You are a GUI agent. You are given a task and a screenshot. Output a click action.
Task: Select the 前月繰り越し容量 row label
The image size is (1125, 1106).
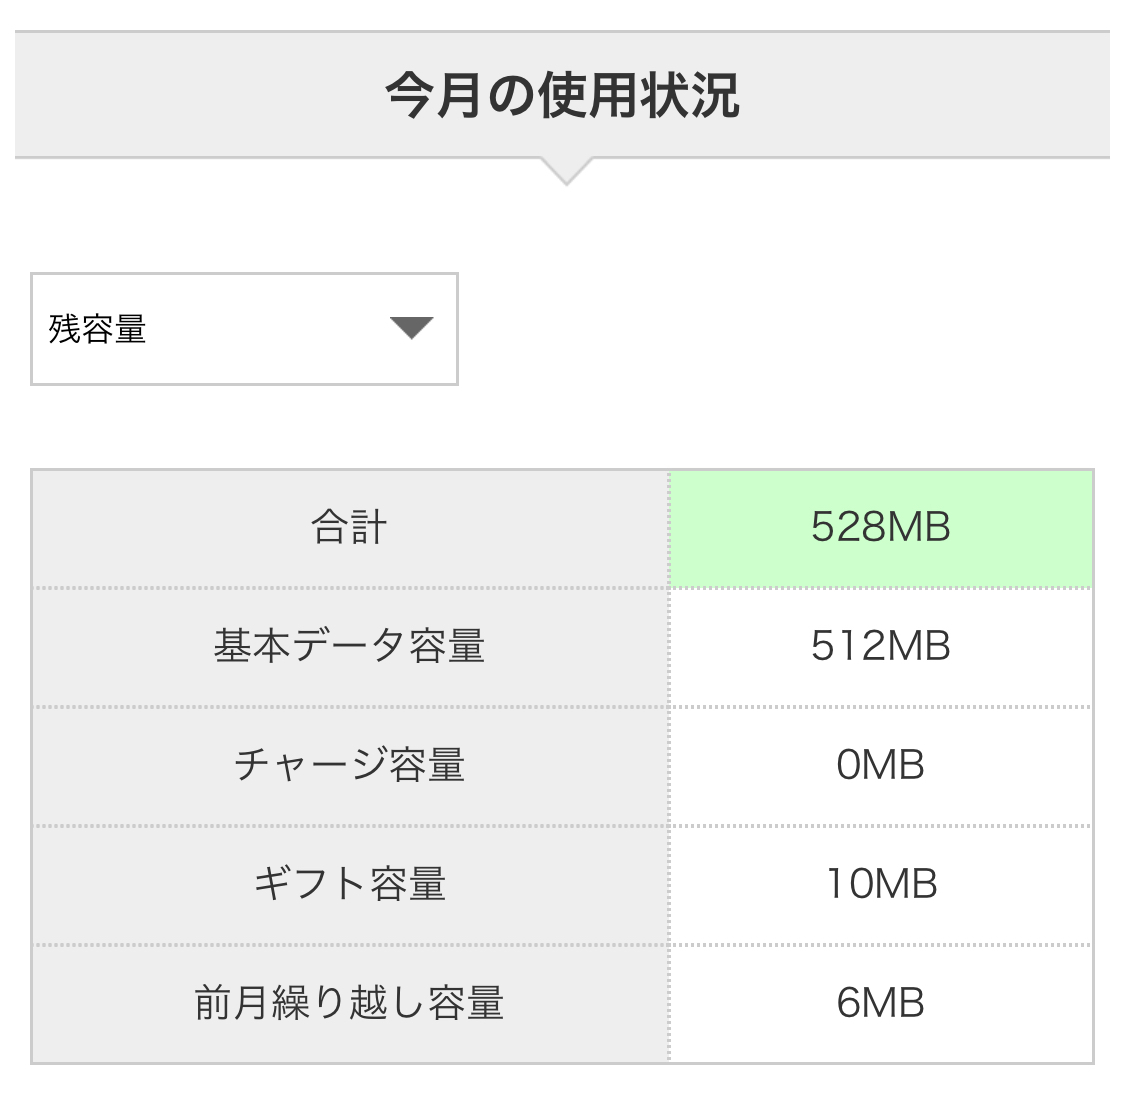[349, 1003]
